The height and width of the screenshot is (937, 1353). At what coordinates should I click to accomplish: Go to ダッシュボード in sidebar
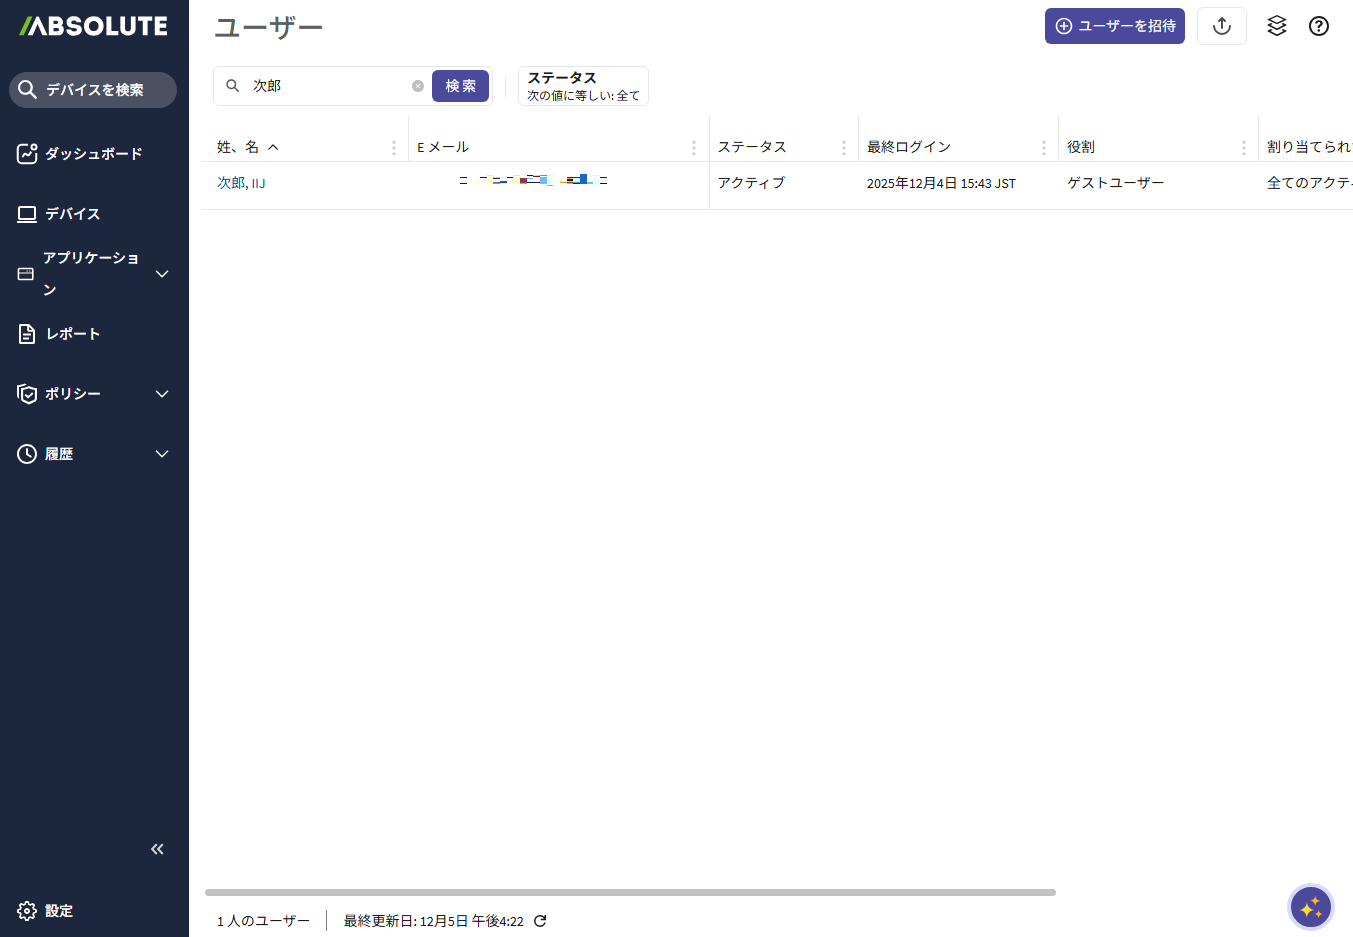[x=93, y=154]
